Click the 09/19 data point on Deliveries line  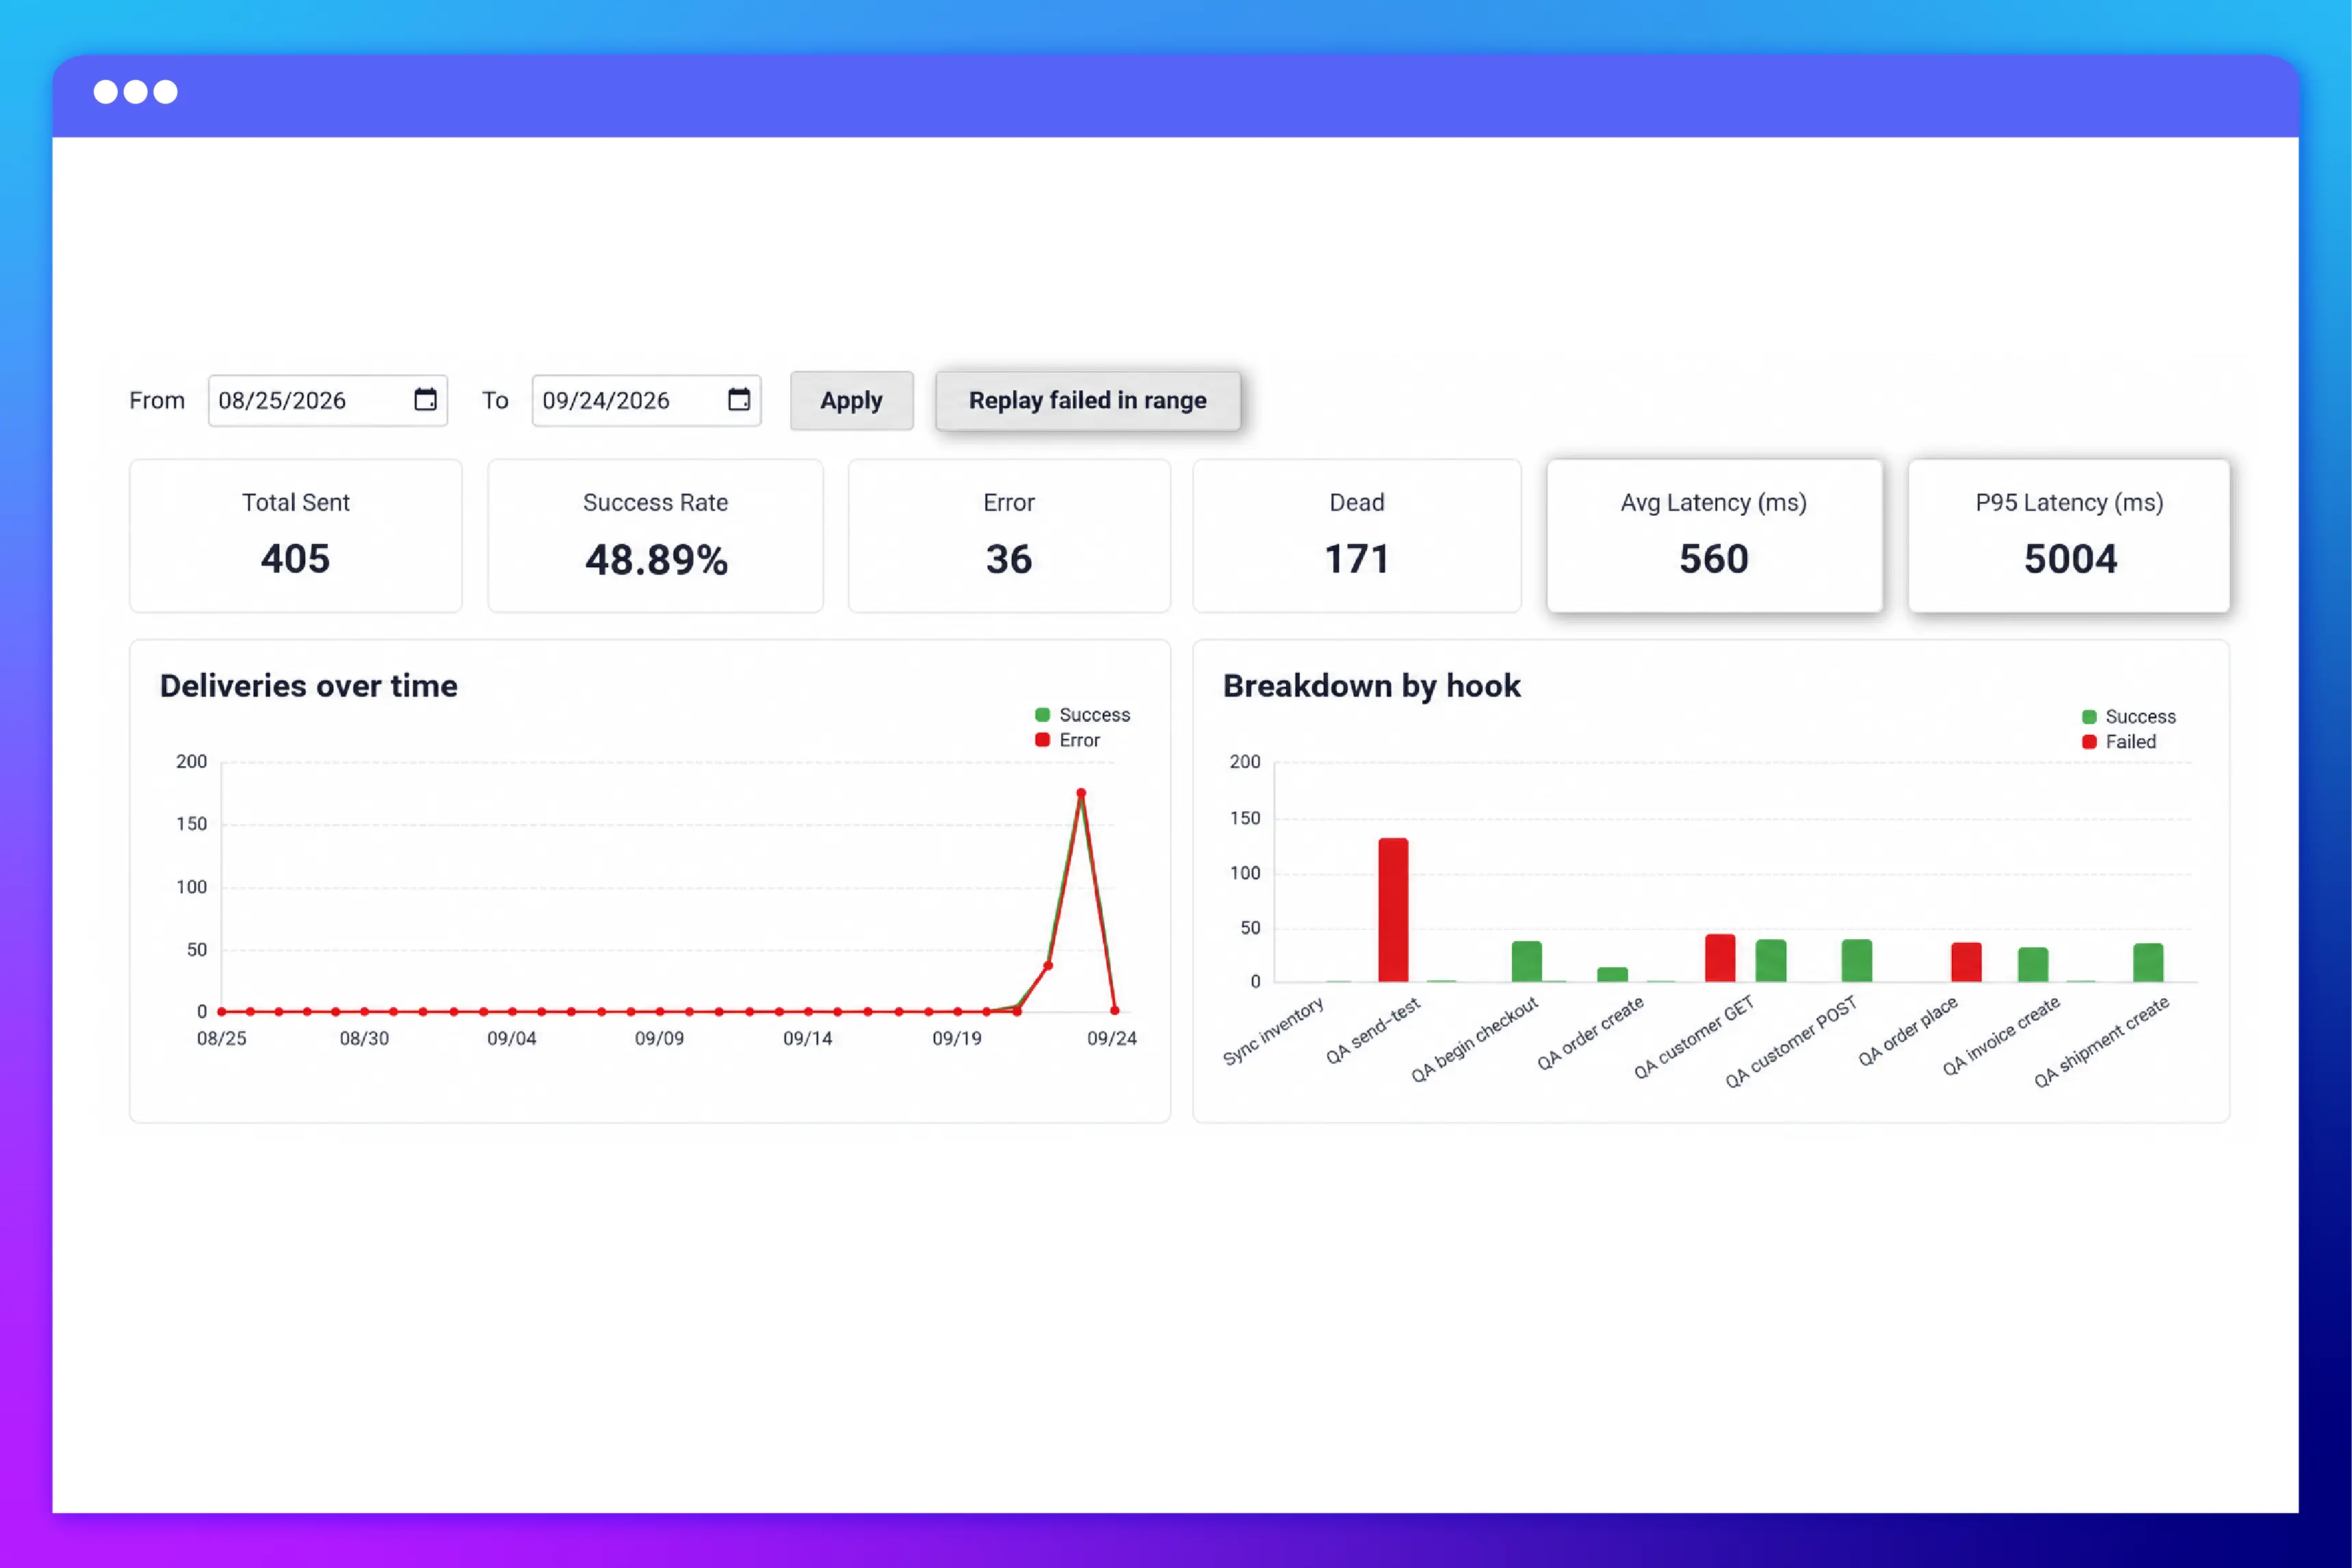coord(958,1012)
